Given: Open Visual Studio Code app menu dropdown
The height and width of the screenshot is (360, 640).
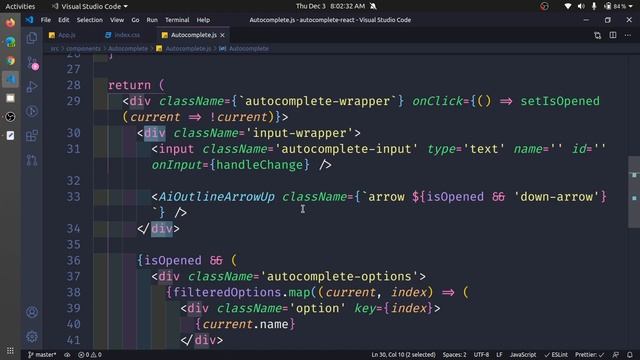Looking at the screenshot, I should 89,6.
